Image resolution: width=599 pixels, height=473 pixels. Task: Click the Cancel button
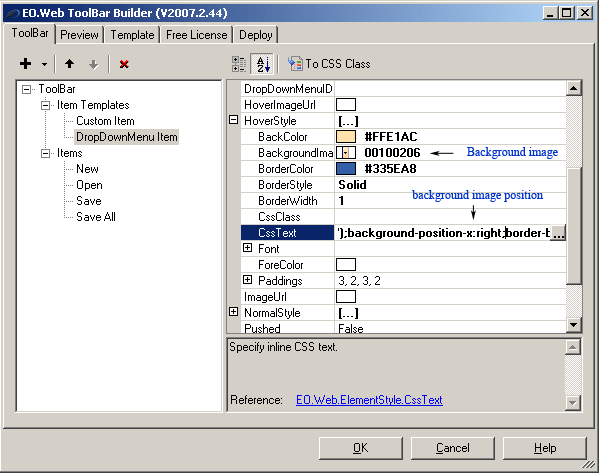coord(453,448)
